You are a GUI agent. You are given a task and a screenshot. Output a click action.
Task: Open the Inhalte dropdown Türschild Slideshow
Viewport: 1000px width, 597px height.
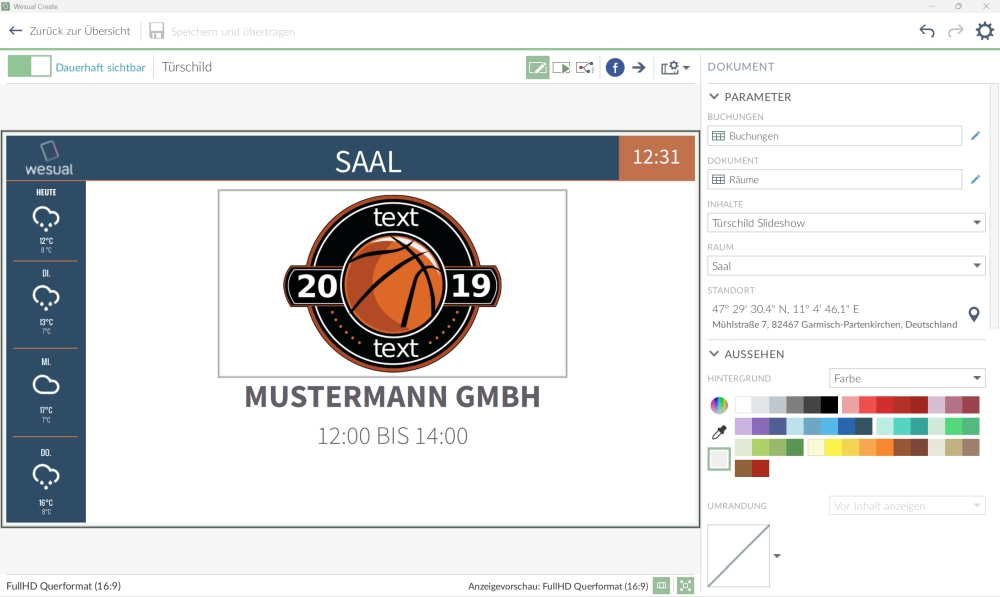[x=846, y=223]
